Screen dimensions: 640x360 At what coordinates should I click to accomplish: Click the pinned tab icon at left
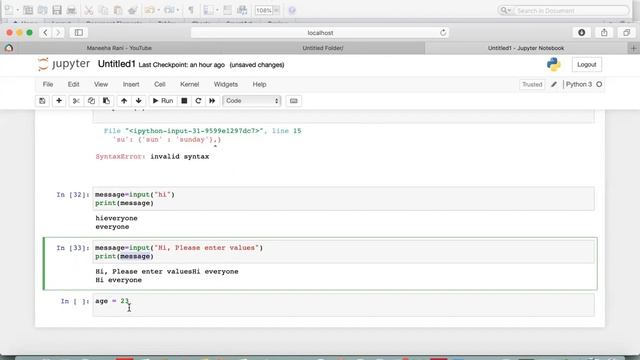[9, 48]
